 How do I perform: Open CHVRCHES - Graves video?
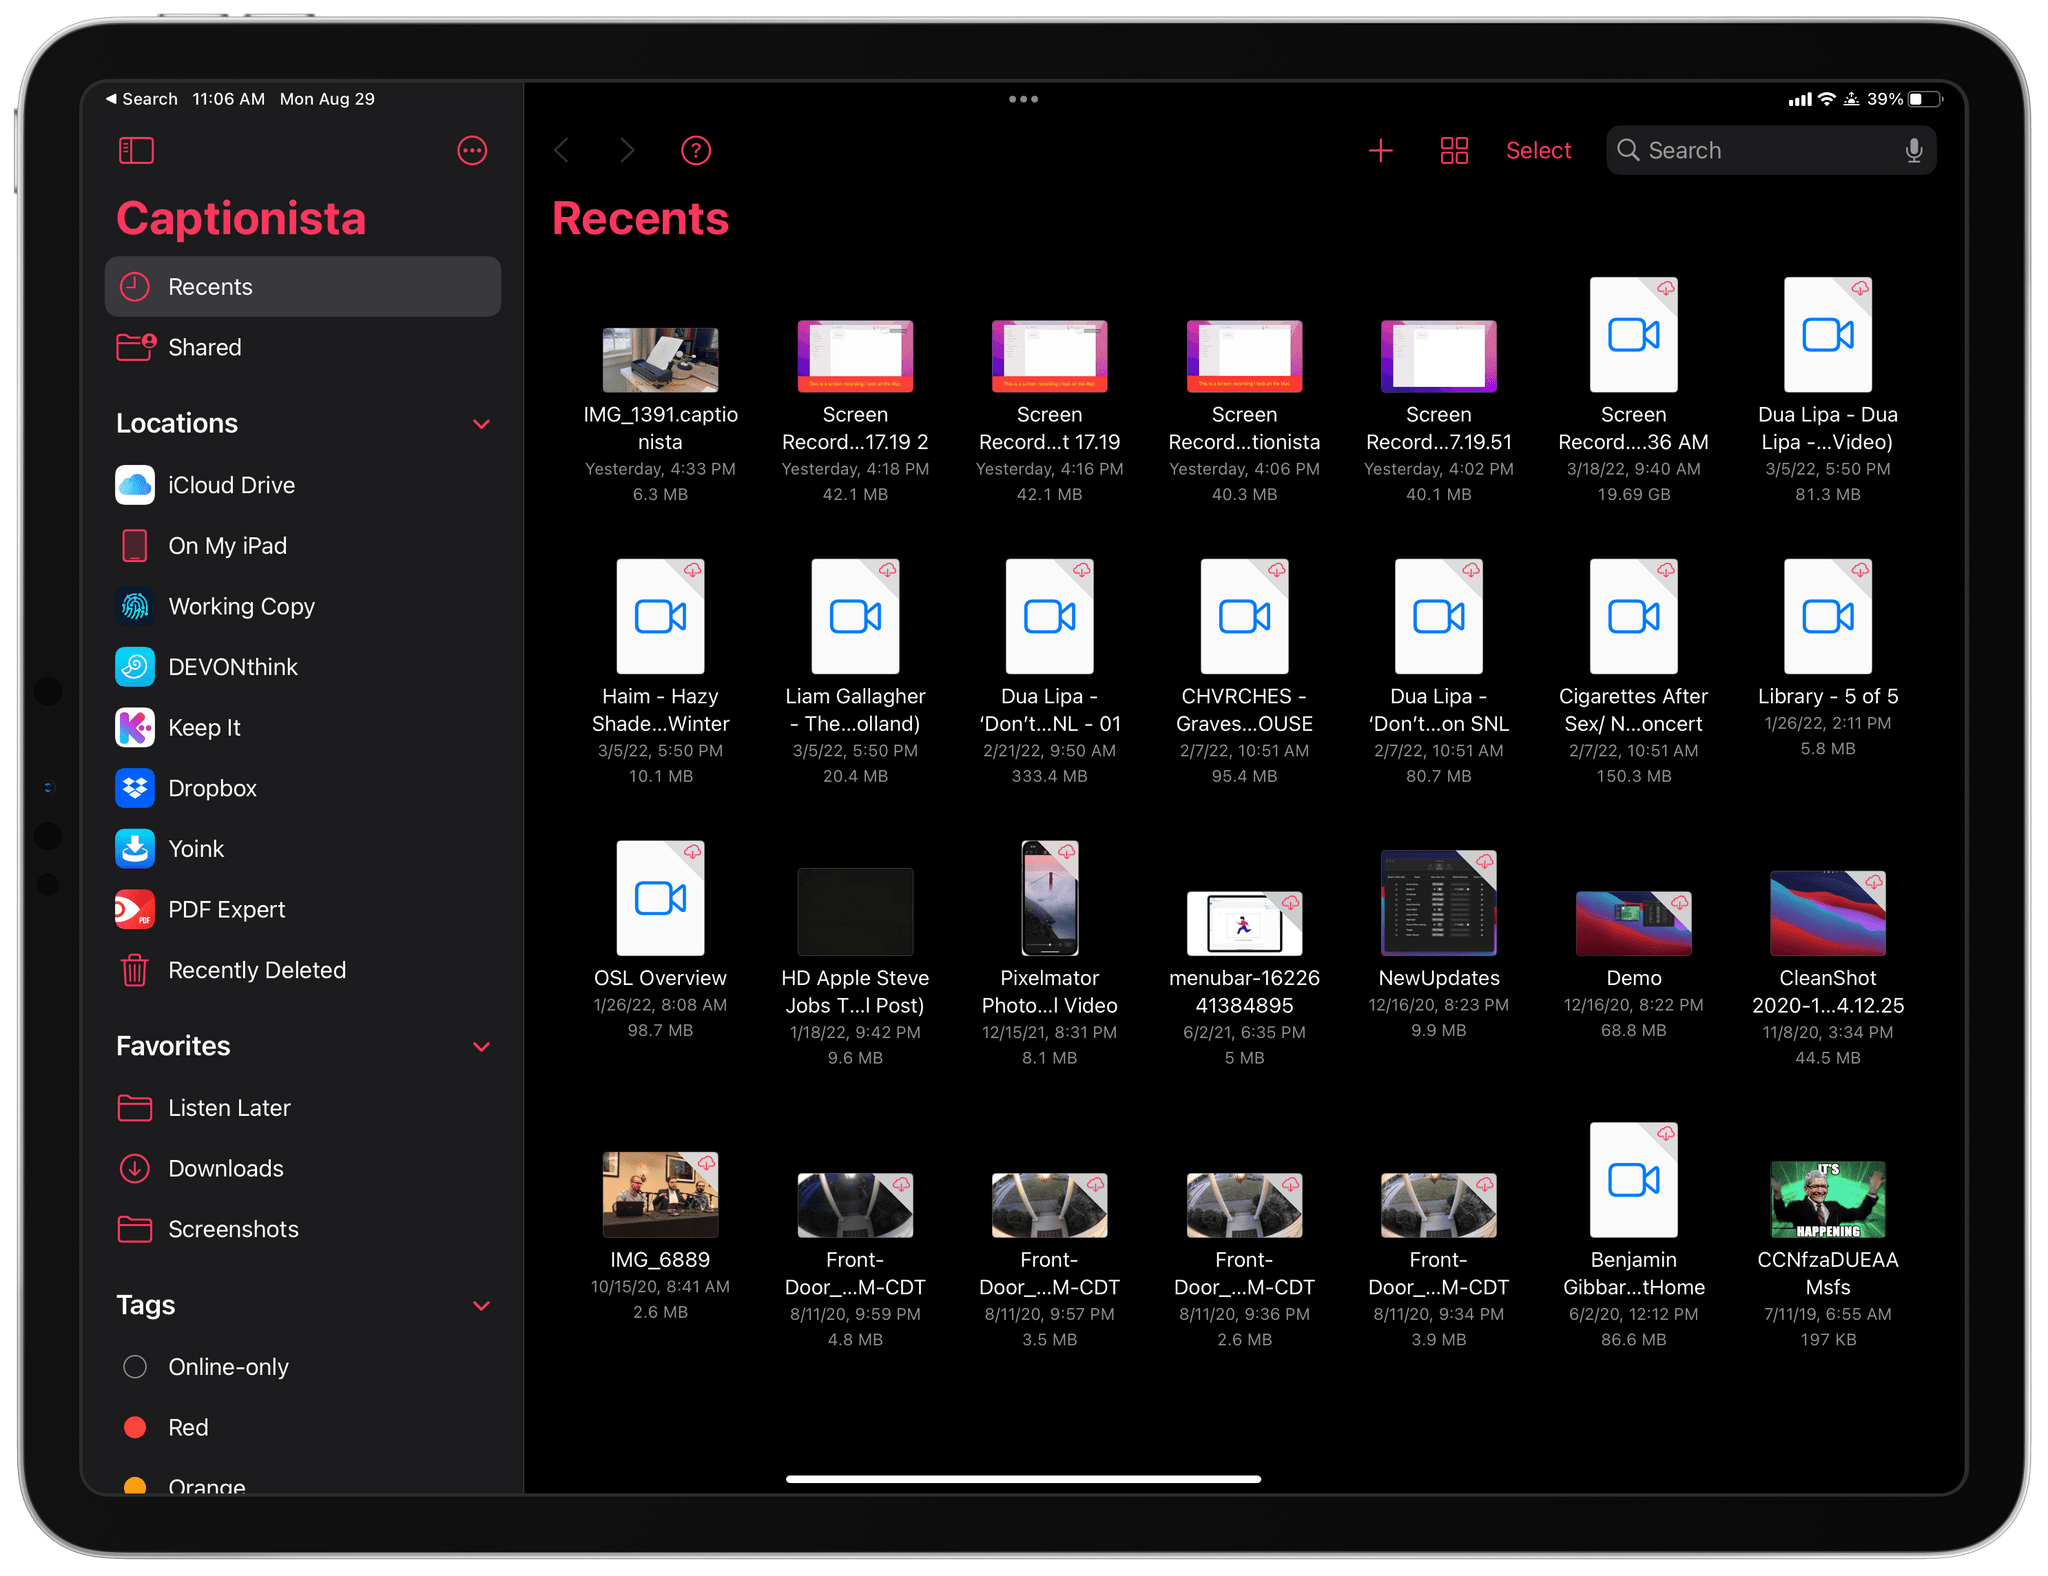click(1244, 673)
